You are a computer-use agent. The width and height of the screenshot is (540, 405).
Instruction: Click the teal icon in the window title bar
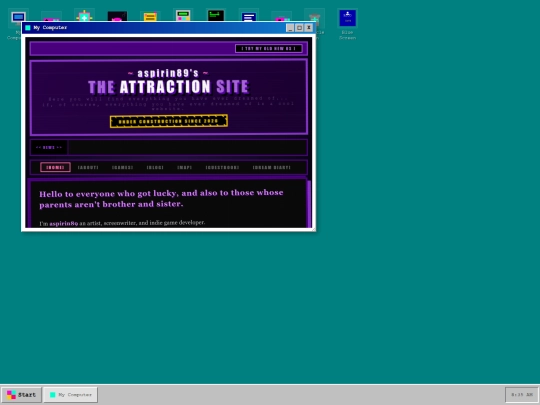click(x=28, y=28)
